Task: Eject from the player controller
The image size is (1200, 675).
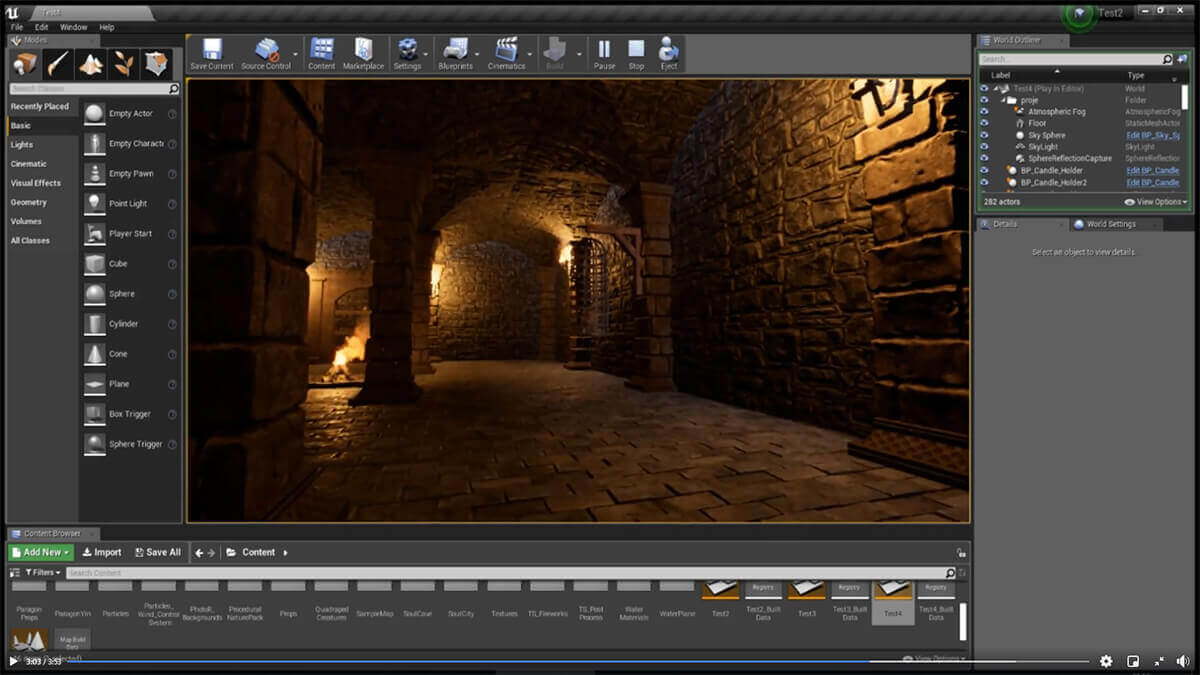Action: [x=669, y=53]
